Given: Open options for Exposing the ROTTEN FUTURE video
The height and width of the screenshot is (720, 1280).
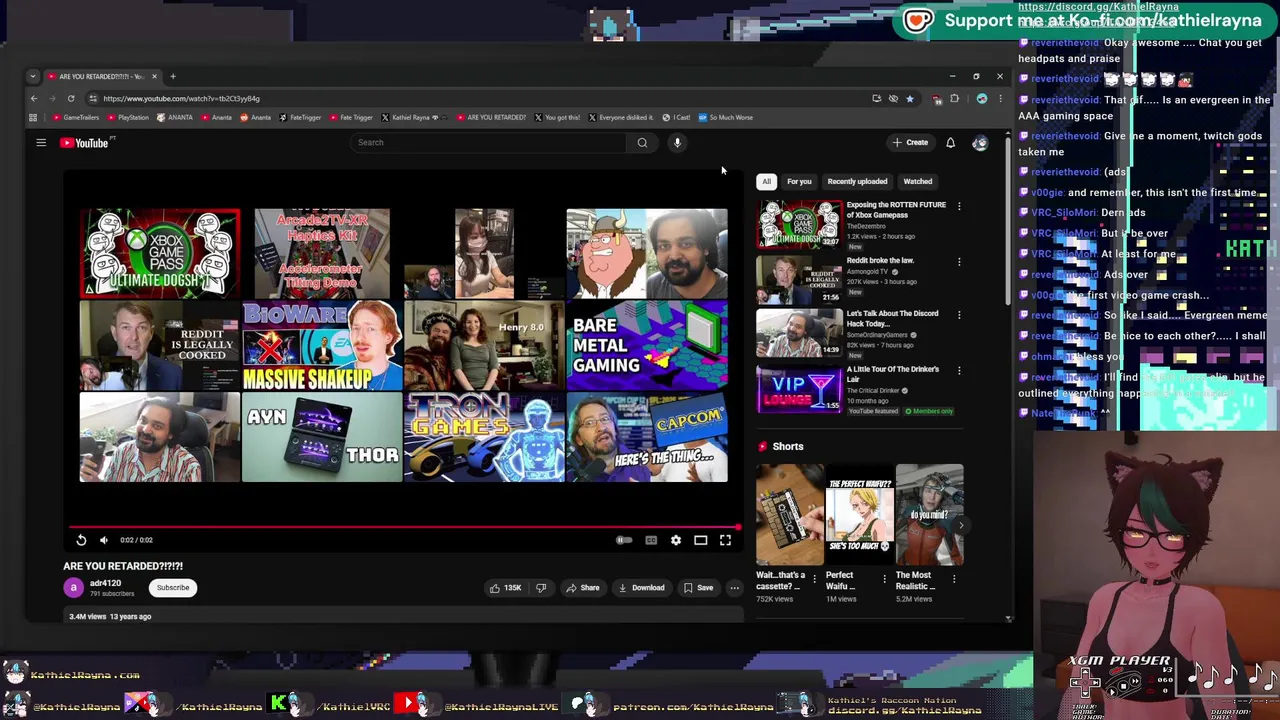Looking at the screenshot, I should tap(959, 207).
